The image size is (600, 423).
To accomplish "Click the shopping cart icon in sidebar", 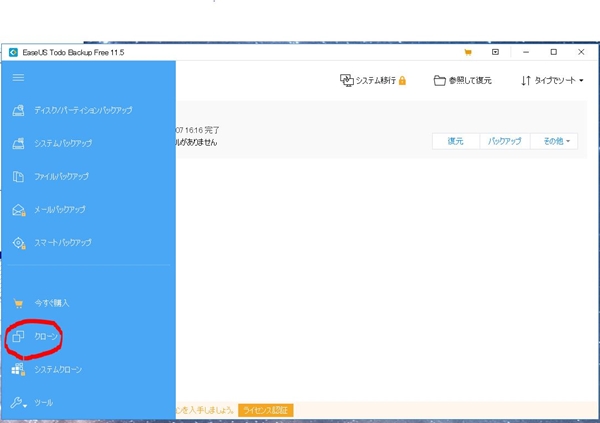I will click(18, 303).
